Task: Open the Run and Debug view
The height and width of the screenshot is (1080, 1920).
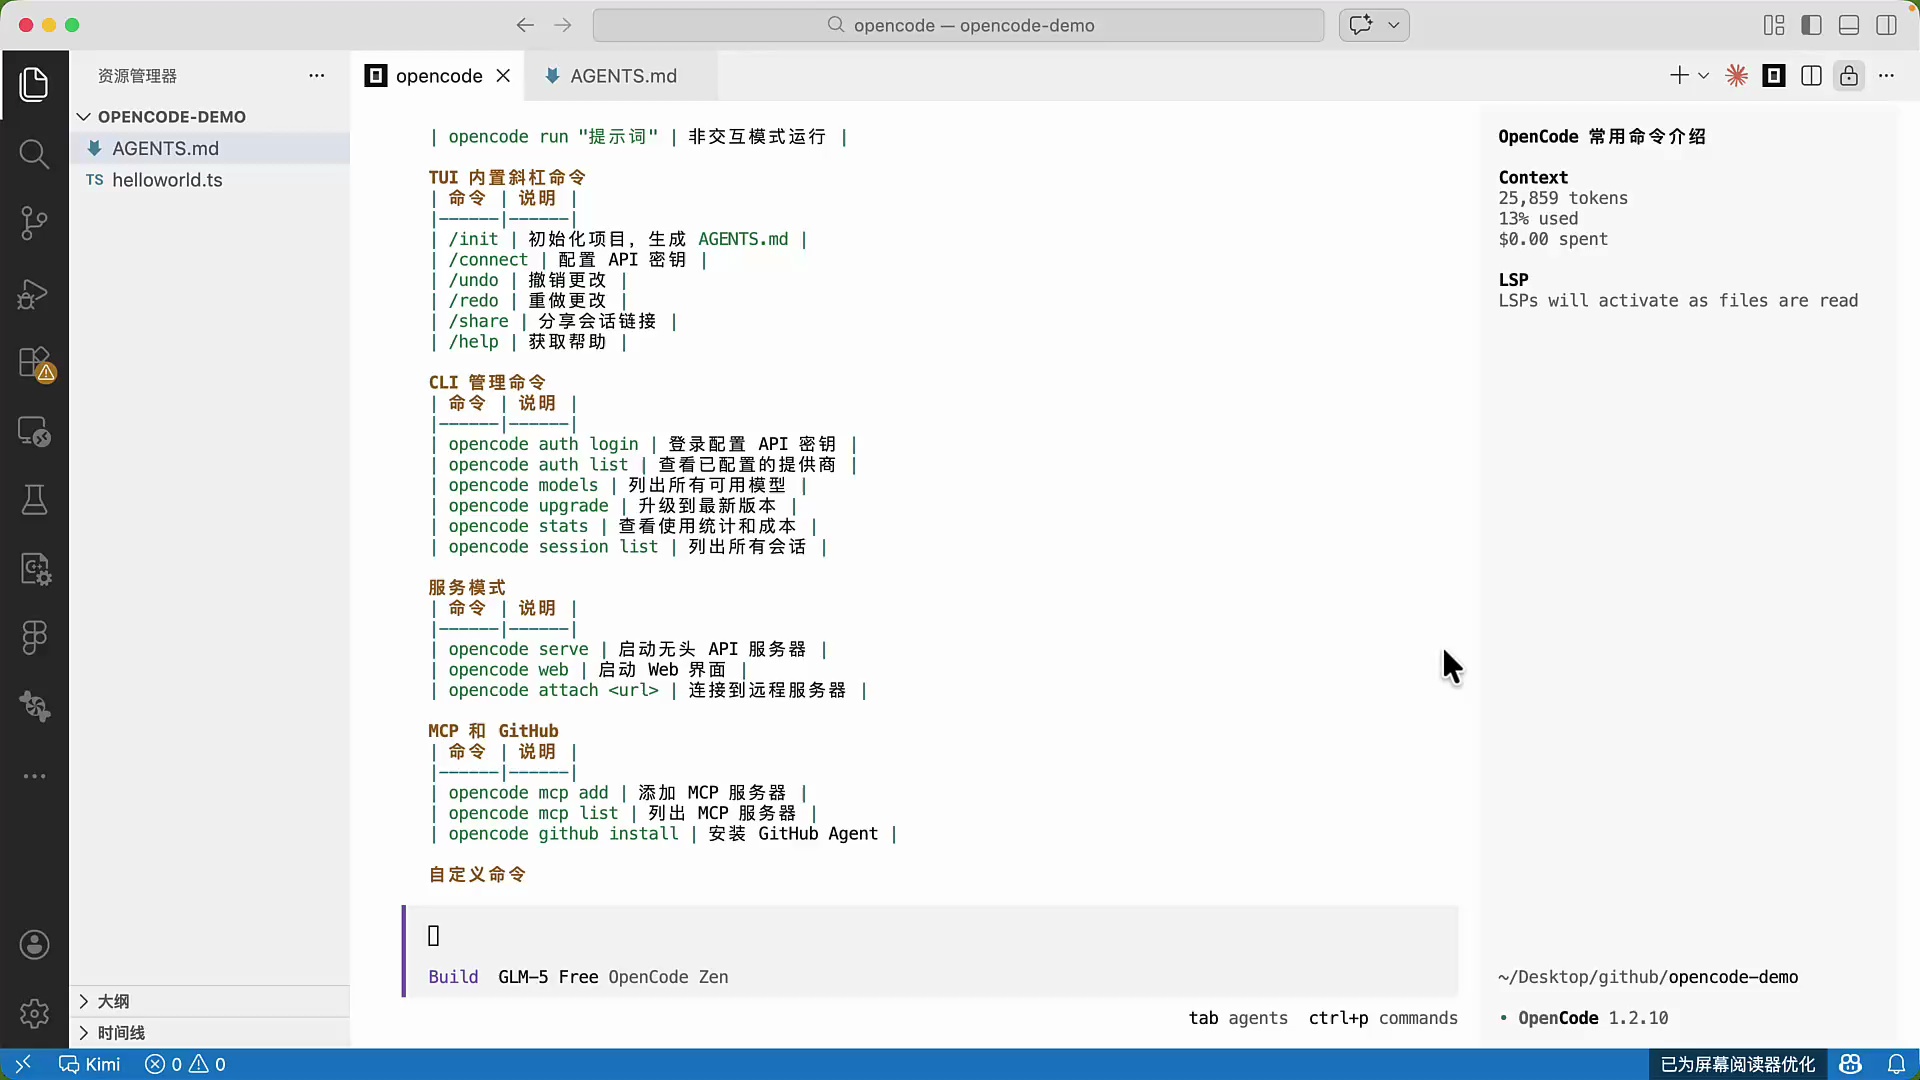Action: (x=34, y=293)
